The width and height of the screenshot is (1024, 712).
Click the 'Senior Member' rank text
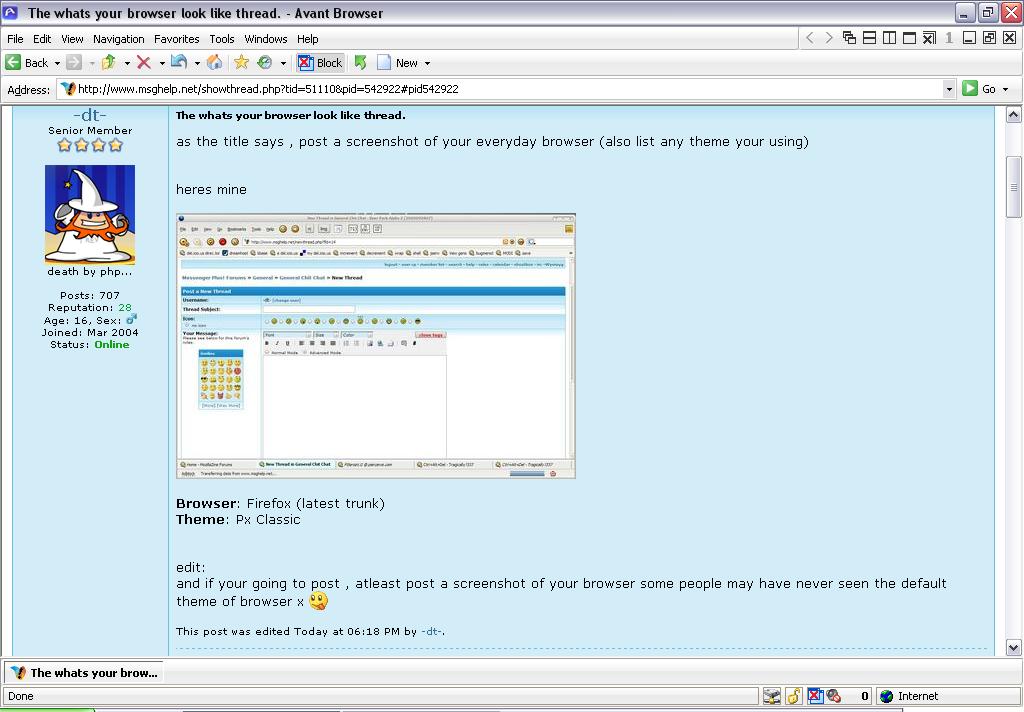pos(89,131)
